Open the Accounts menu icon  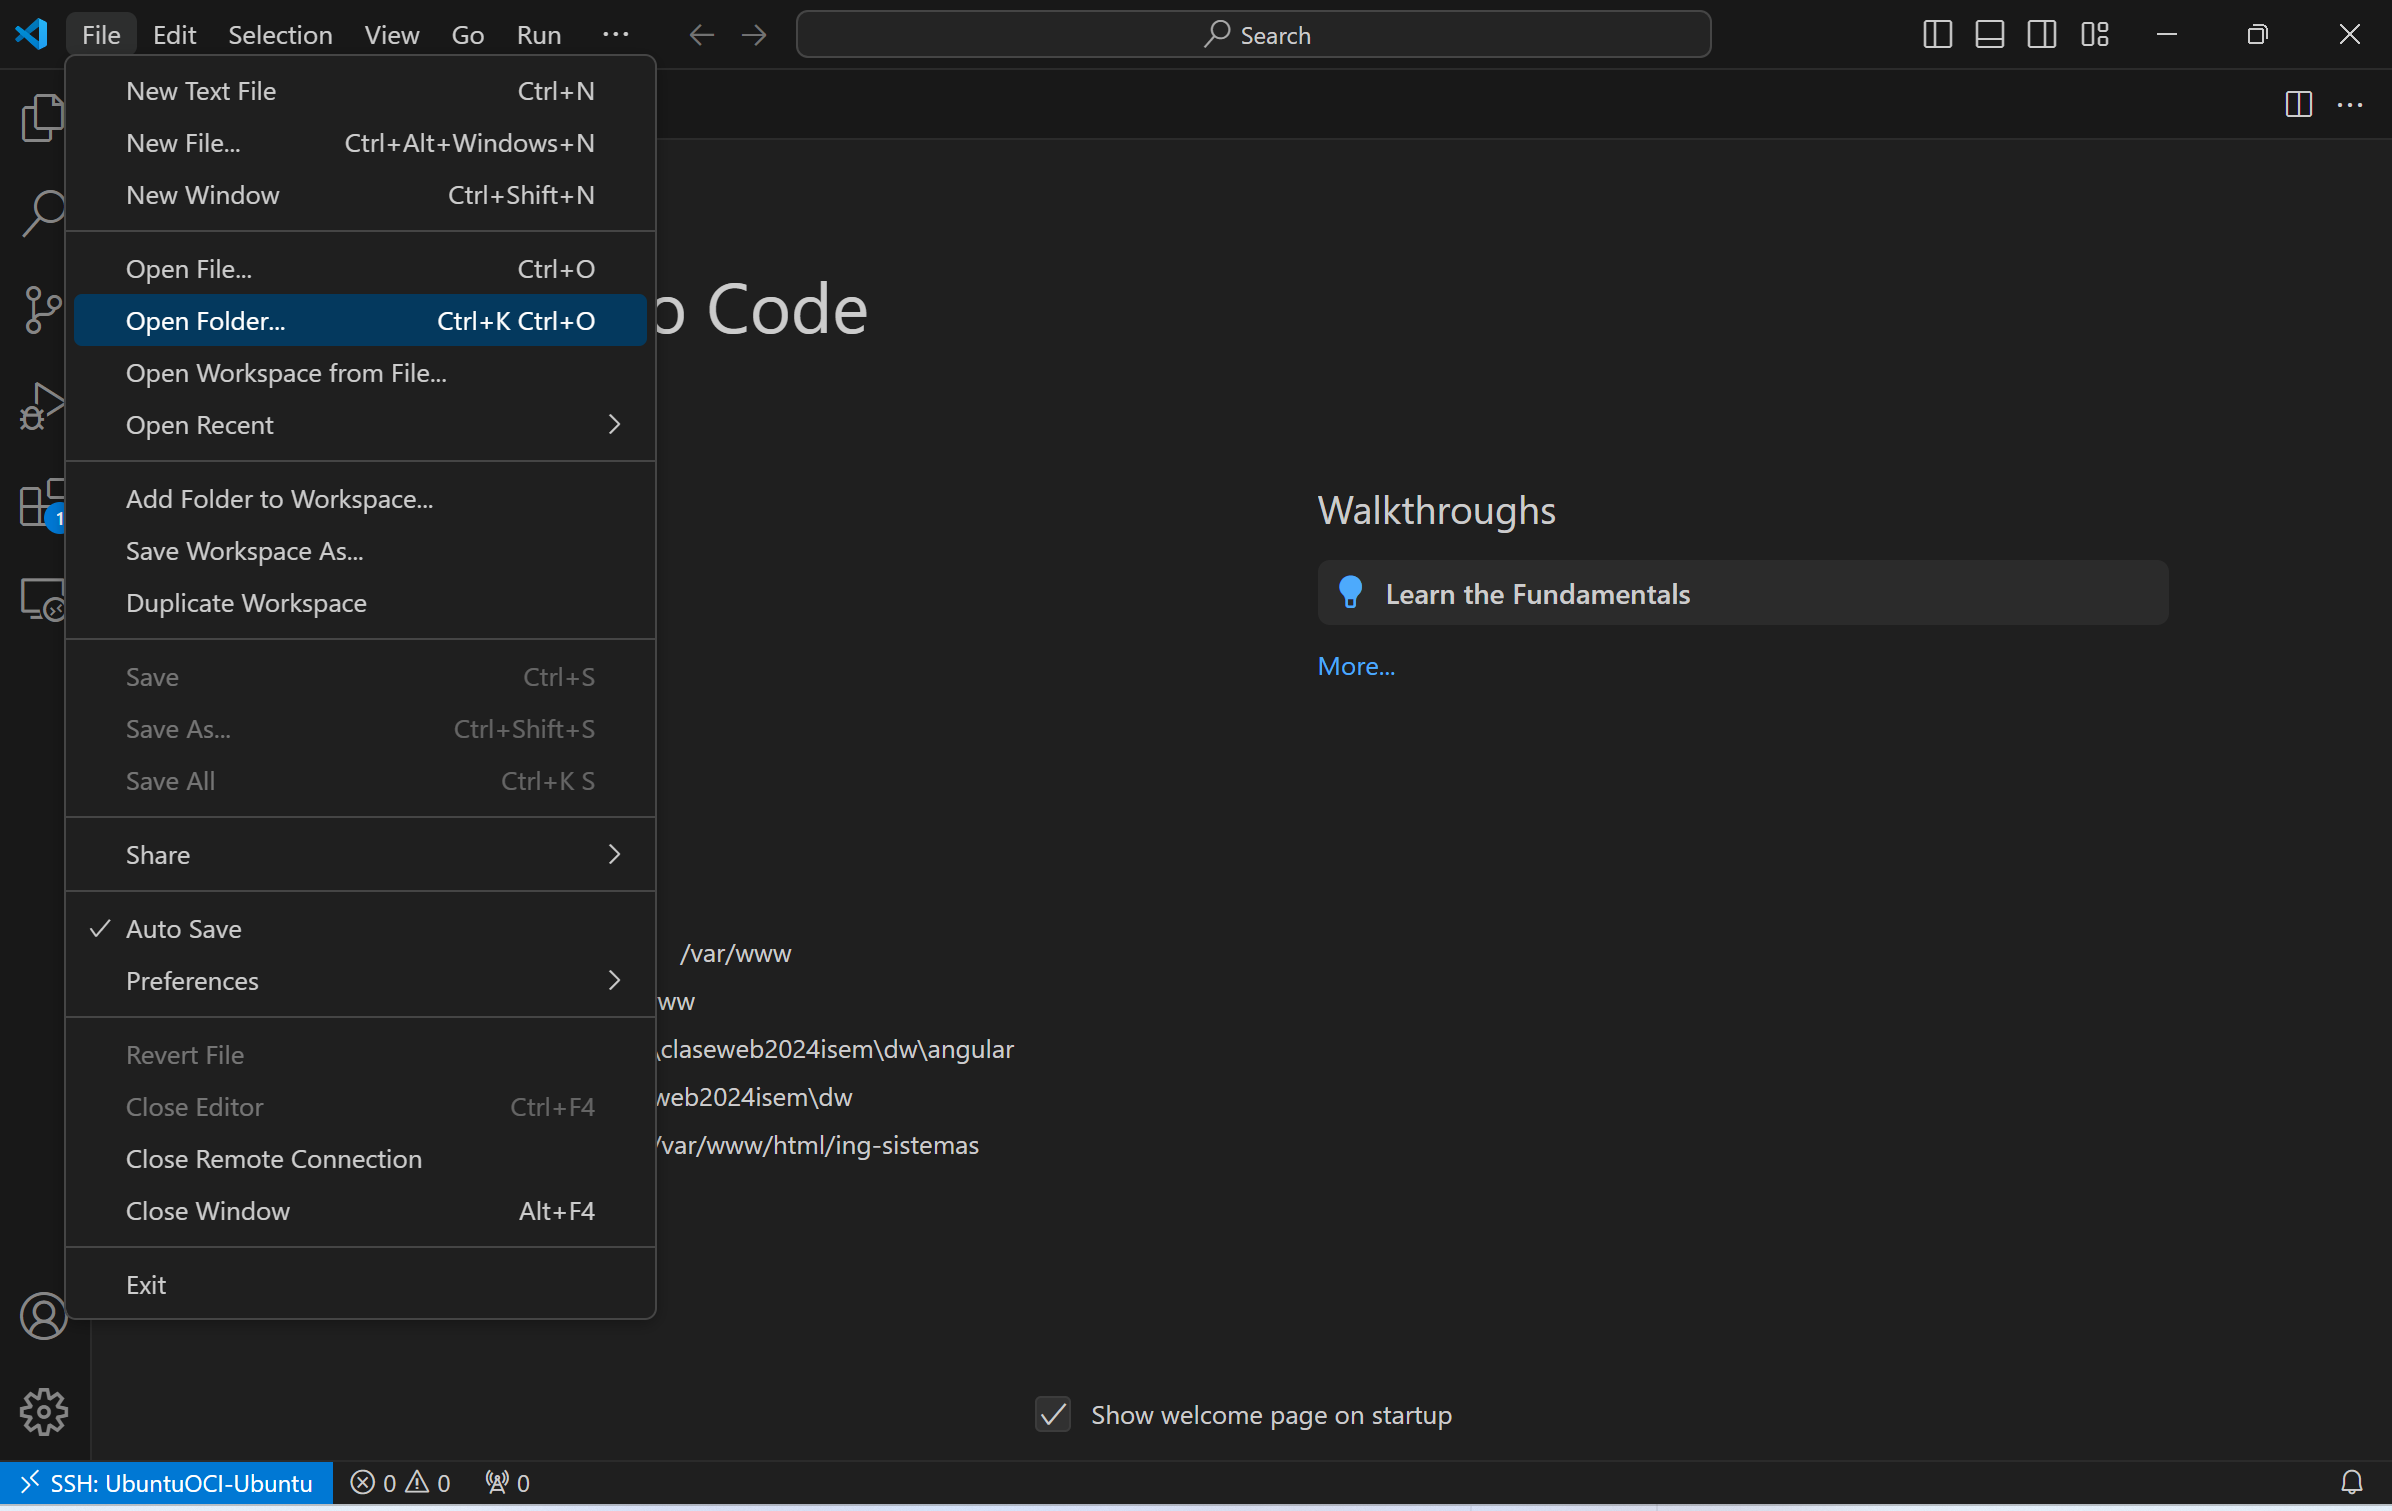(x=43, y=1315)
